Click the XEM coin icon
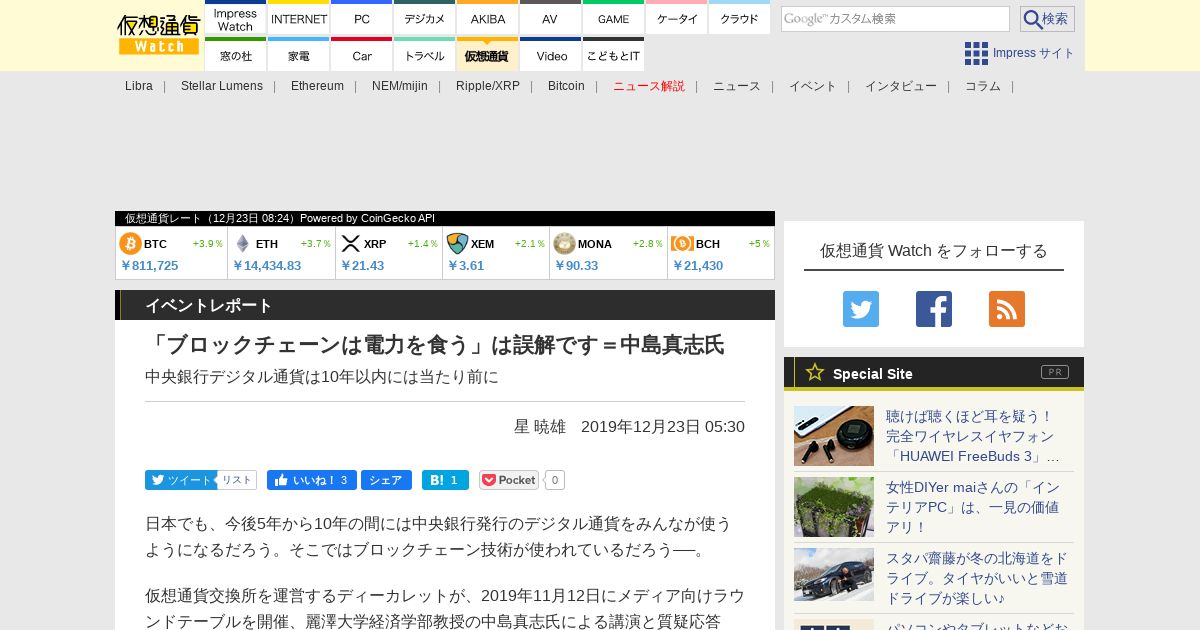This screenshot has width=1200, height=630. 457,244
